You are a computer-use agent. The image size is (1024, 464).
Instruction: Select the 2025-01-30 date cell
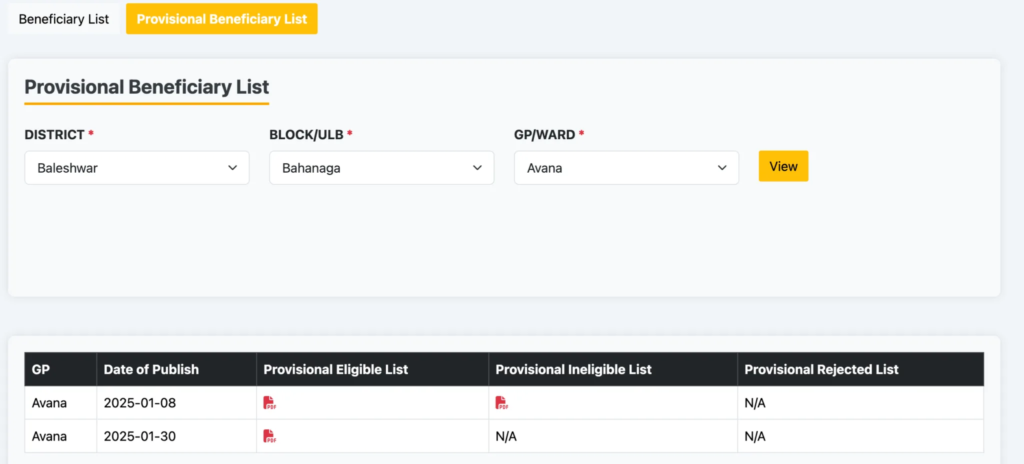pos(140,436)
